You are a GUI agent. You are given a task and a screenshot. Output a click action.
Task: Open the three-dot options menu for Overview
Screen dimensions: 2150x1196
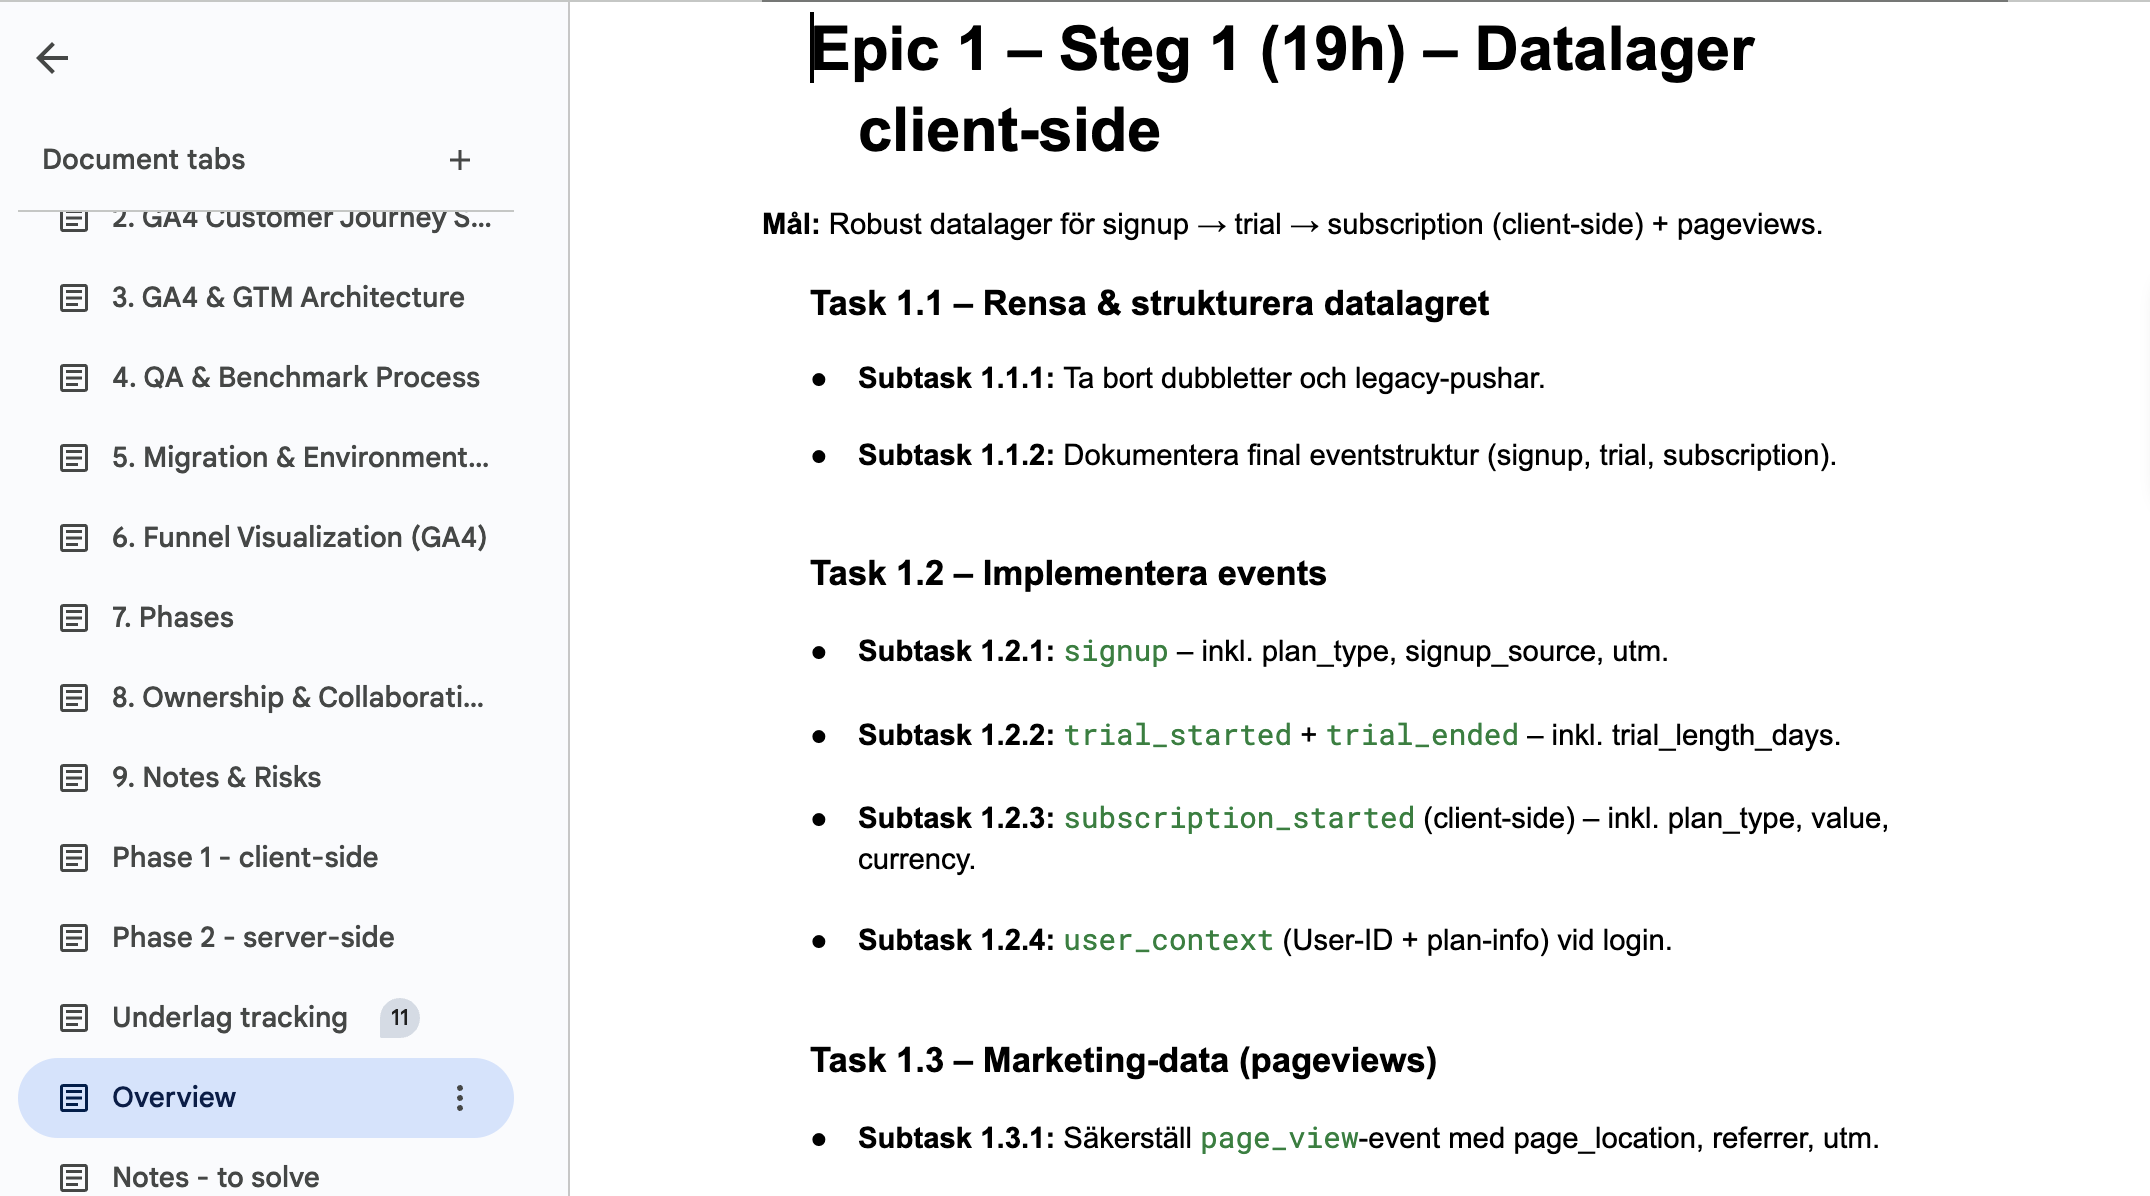pyautogui.click(x=460, y=1097)
